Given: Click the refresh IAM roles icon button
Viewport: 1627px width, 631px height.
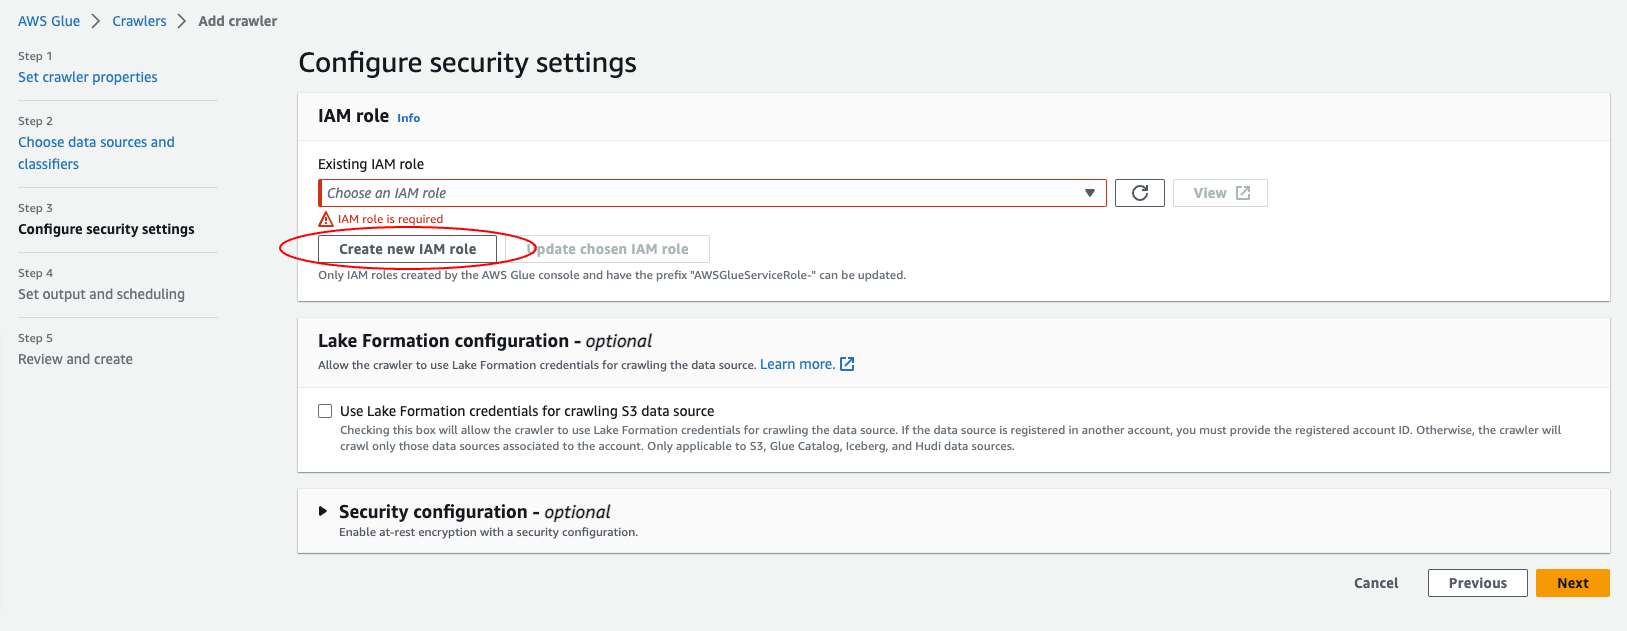Looking at the screenshot, I should coord(1139,193).
